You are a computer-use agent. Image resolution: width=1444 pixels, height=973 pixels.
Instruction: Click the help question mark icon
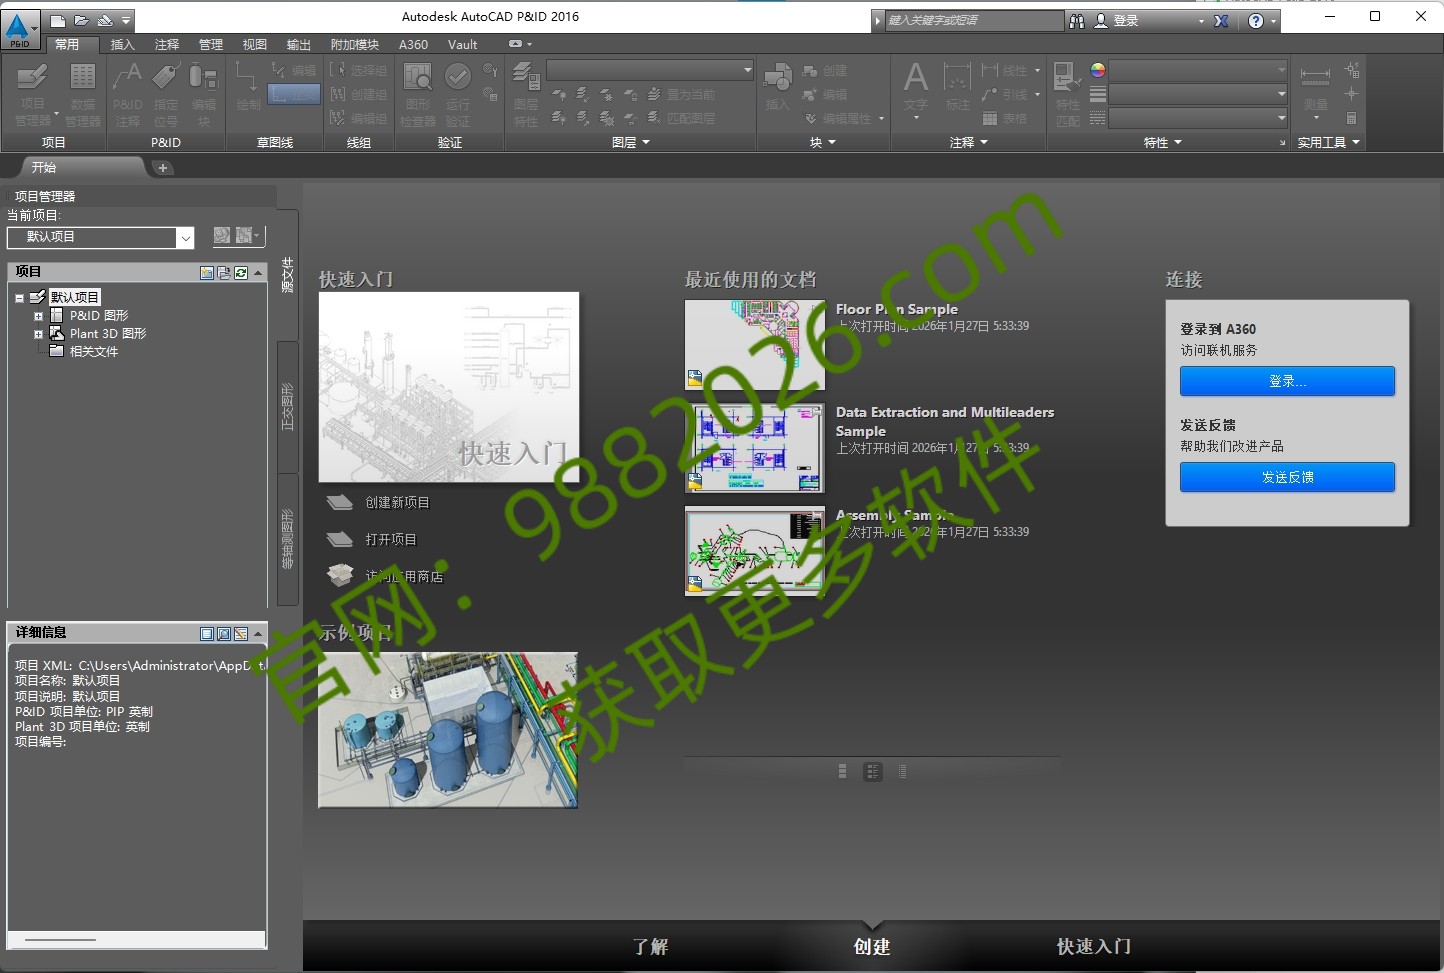[x=1256, y=21]
